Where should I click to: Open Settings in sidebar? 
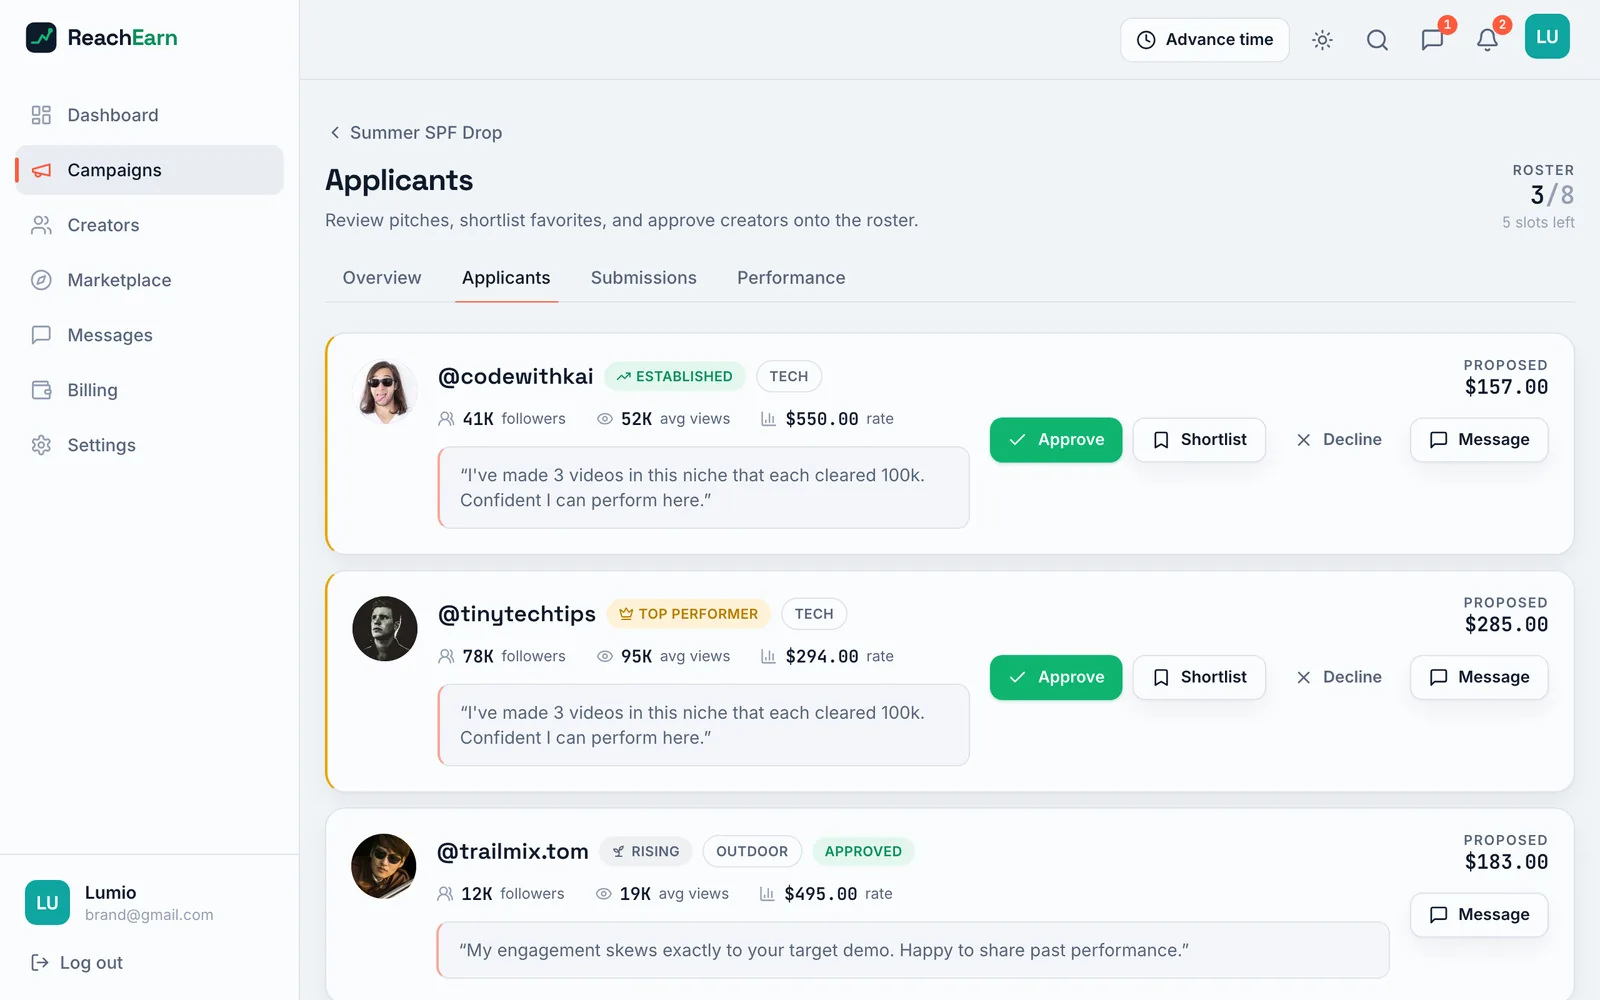click(150, 445)
